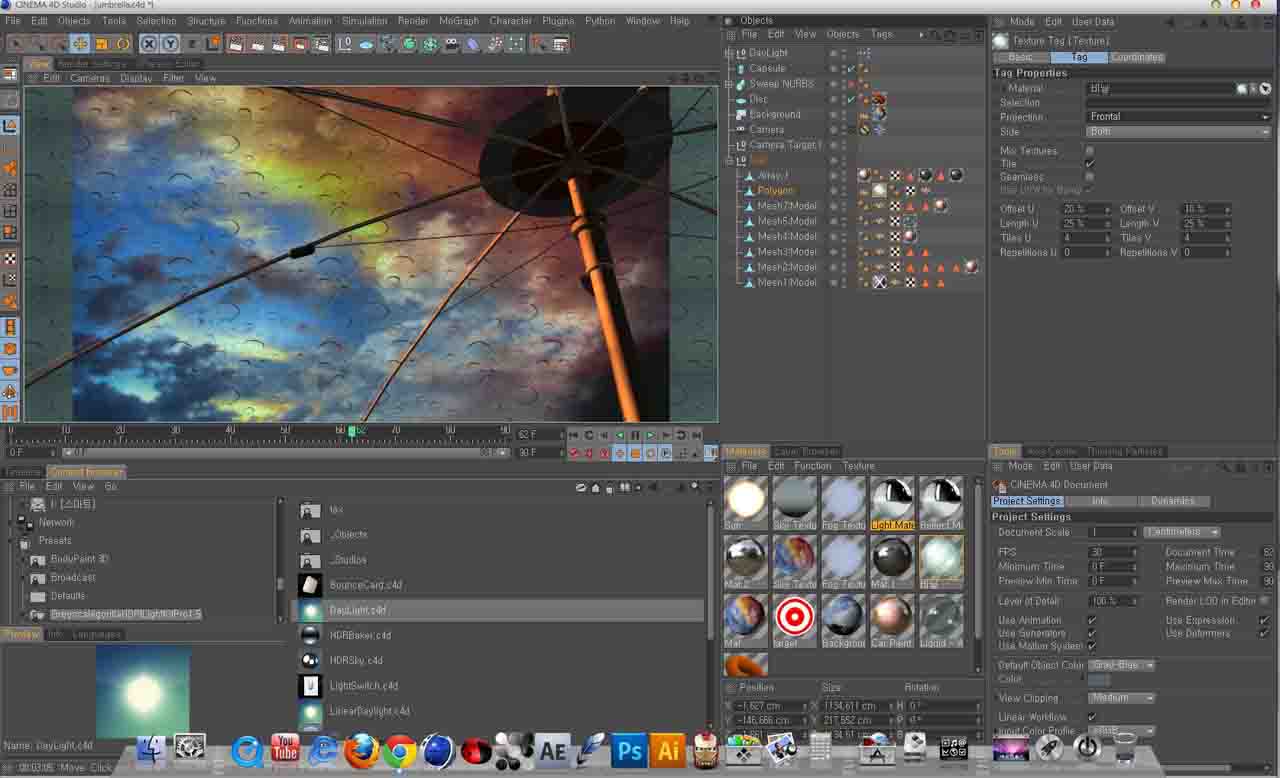Click the Offset U value field
Viewport: 1280px width, 778px height.
[x=1086, y=209]
